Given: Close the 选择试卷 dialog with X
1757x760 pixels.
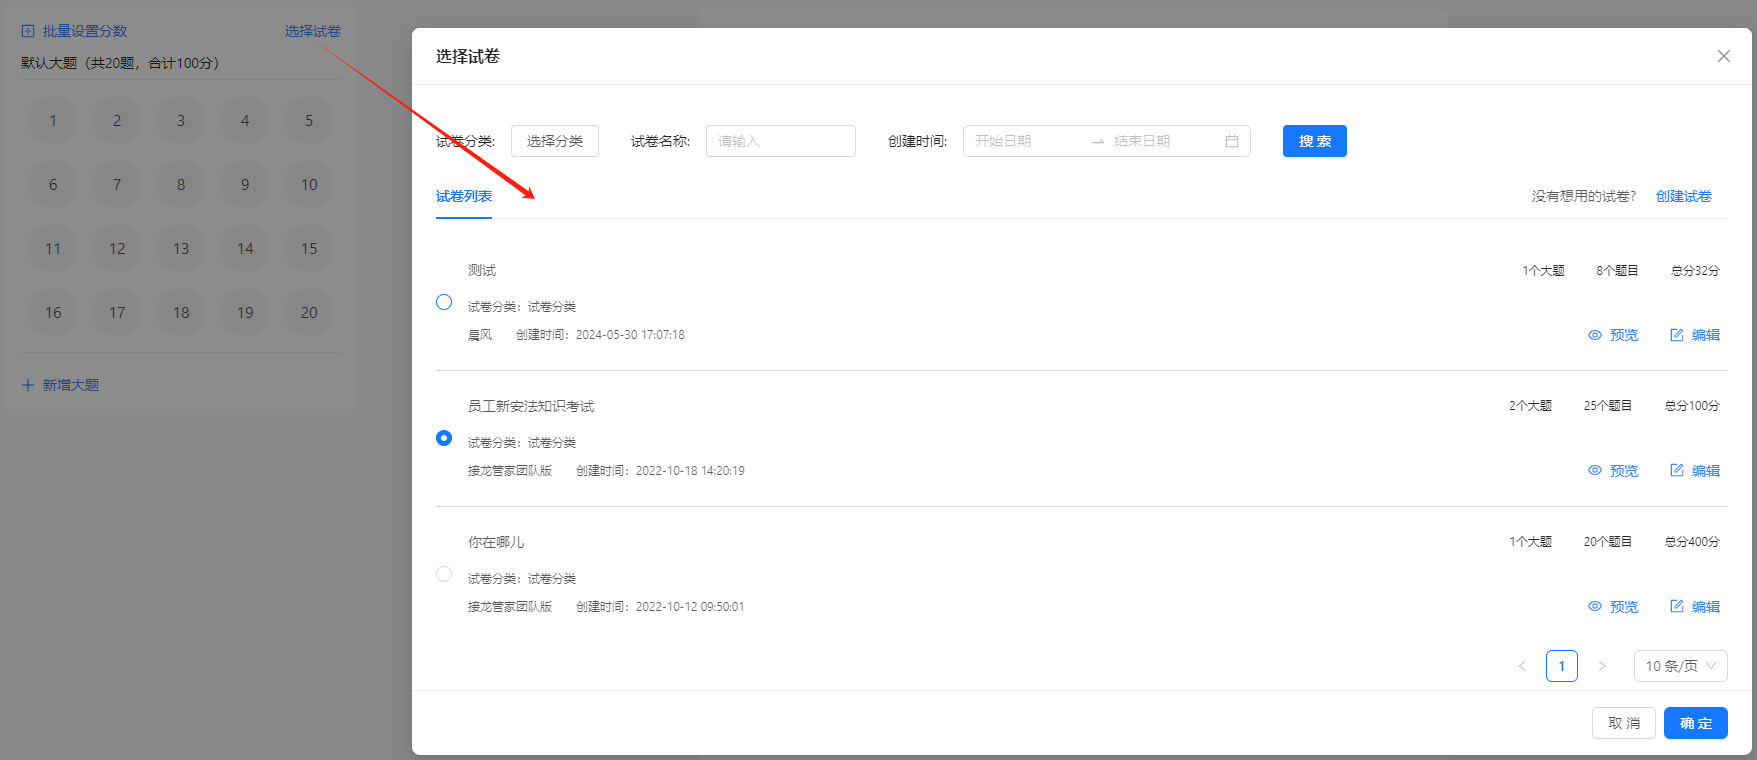Looking at the screenshot, I should click(x=1724, y=56).
